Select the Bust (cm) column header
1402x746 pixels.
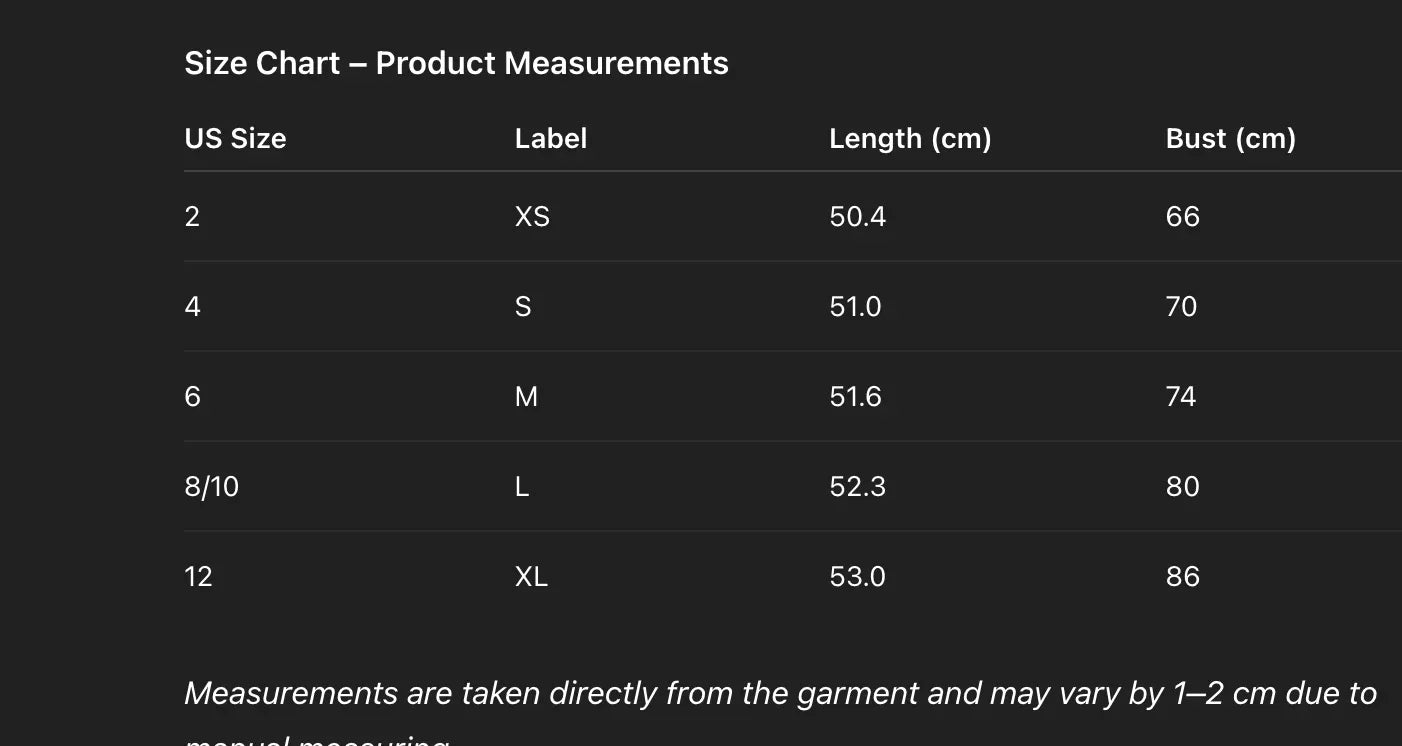point(1230,138)
